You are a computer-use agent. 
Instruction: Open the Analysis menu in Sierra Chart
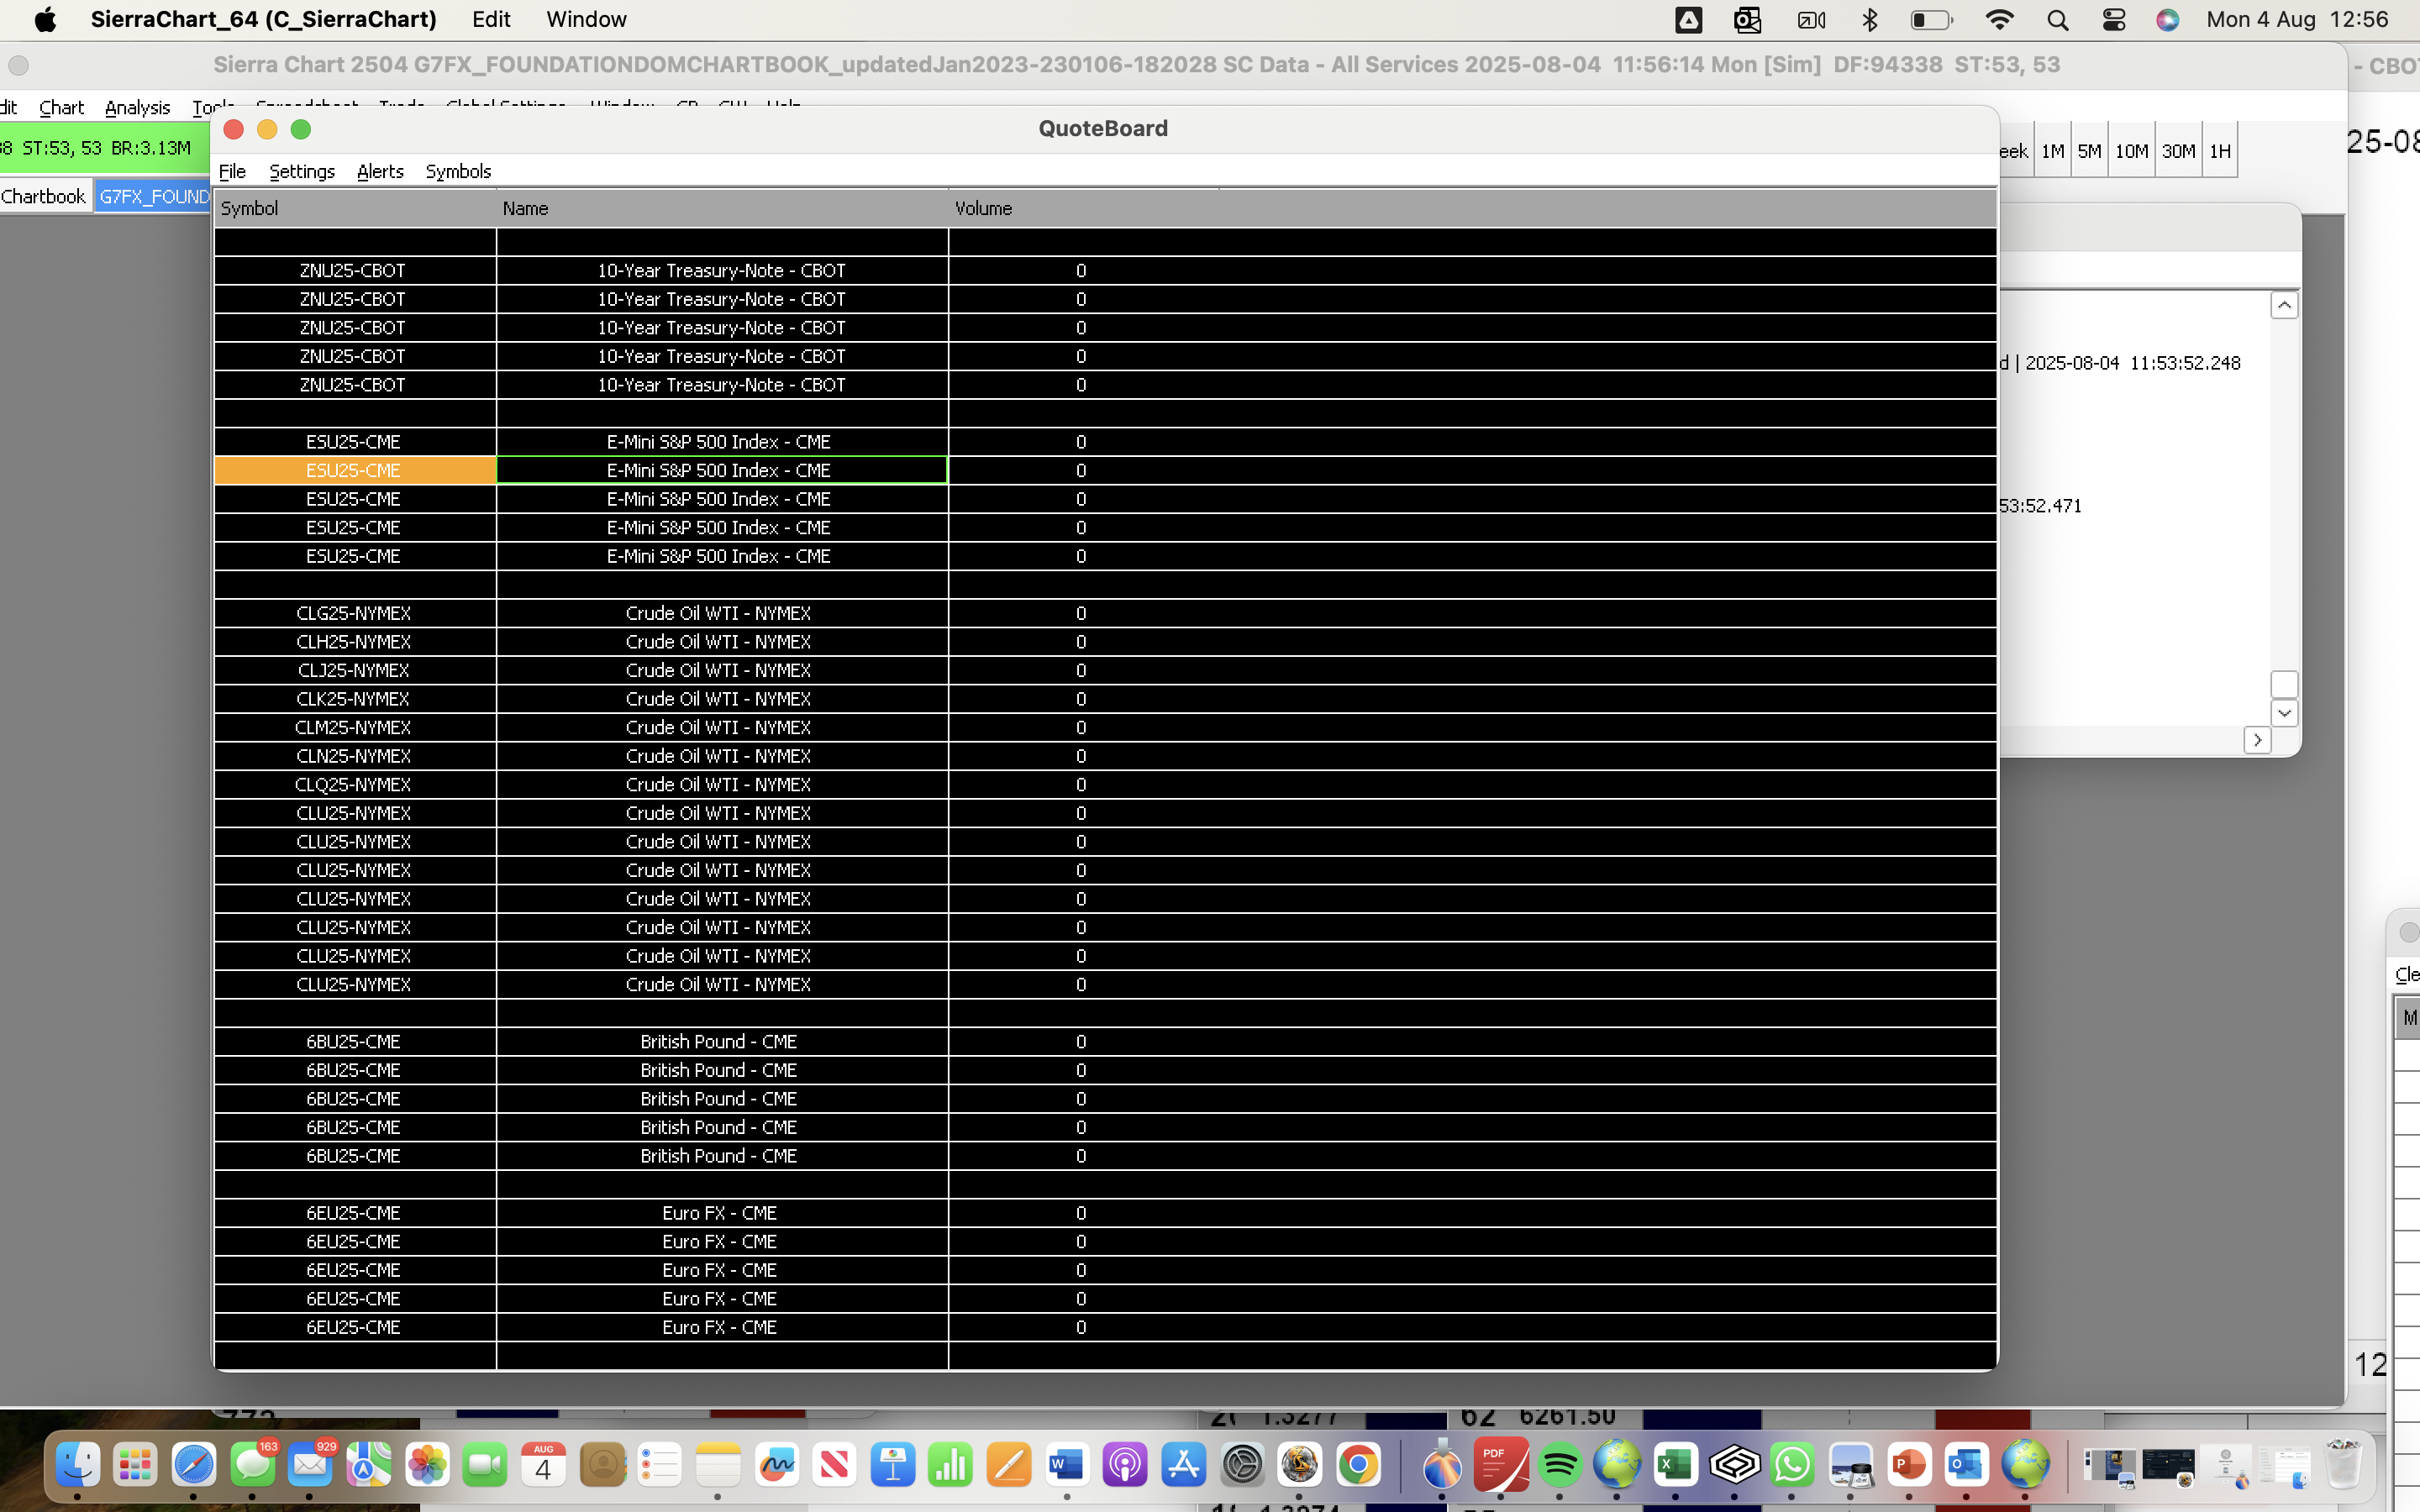(x=137, y=107)
